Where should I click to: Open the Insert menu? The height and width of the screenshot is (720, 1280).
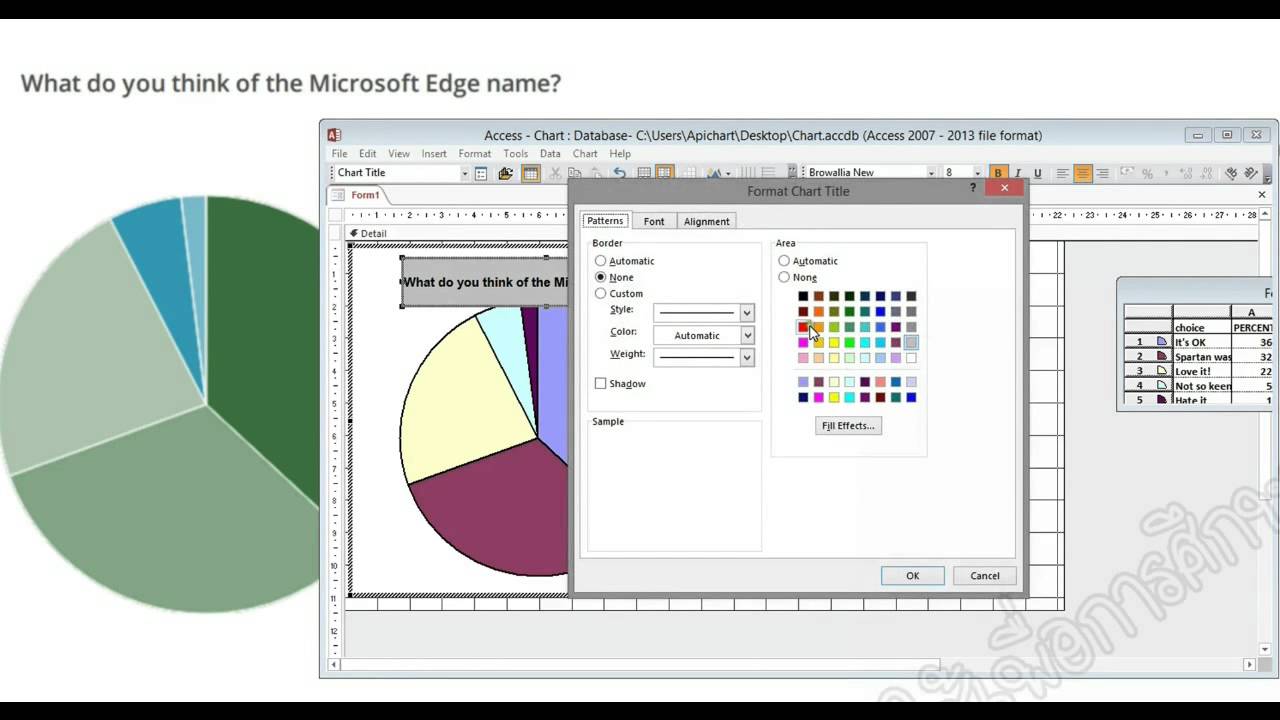(x=434, y=154)
